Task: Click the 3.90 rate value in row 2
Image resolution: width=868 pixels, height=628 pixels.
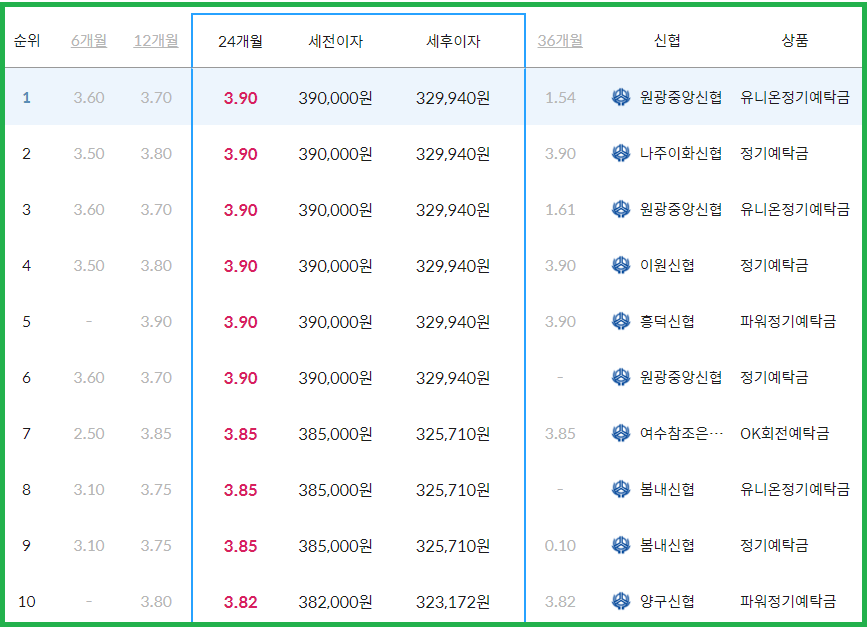Action: [239, 152]
